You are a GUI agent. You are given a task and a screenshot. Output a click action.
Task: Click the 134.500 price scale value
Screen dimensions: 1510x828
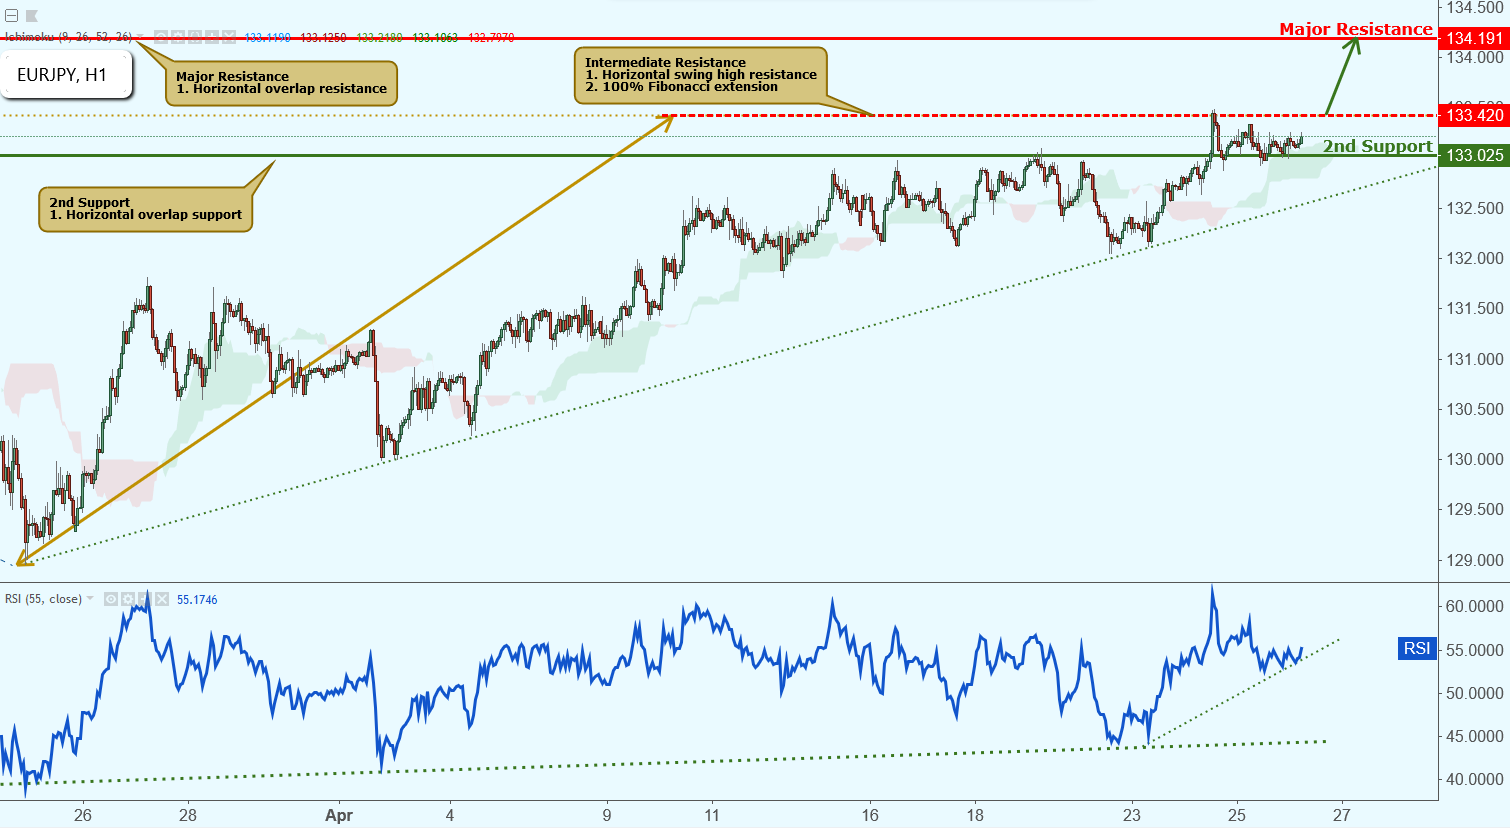click(x=1474, y=8)
